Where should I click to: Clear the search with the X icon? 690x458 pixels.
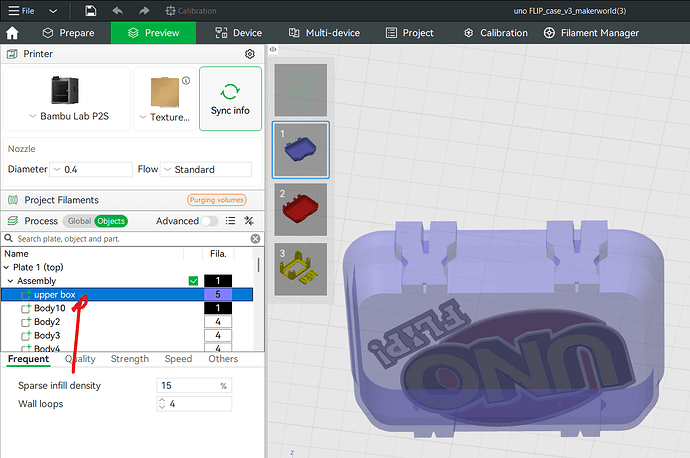coord(255,239)
